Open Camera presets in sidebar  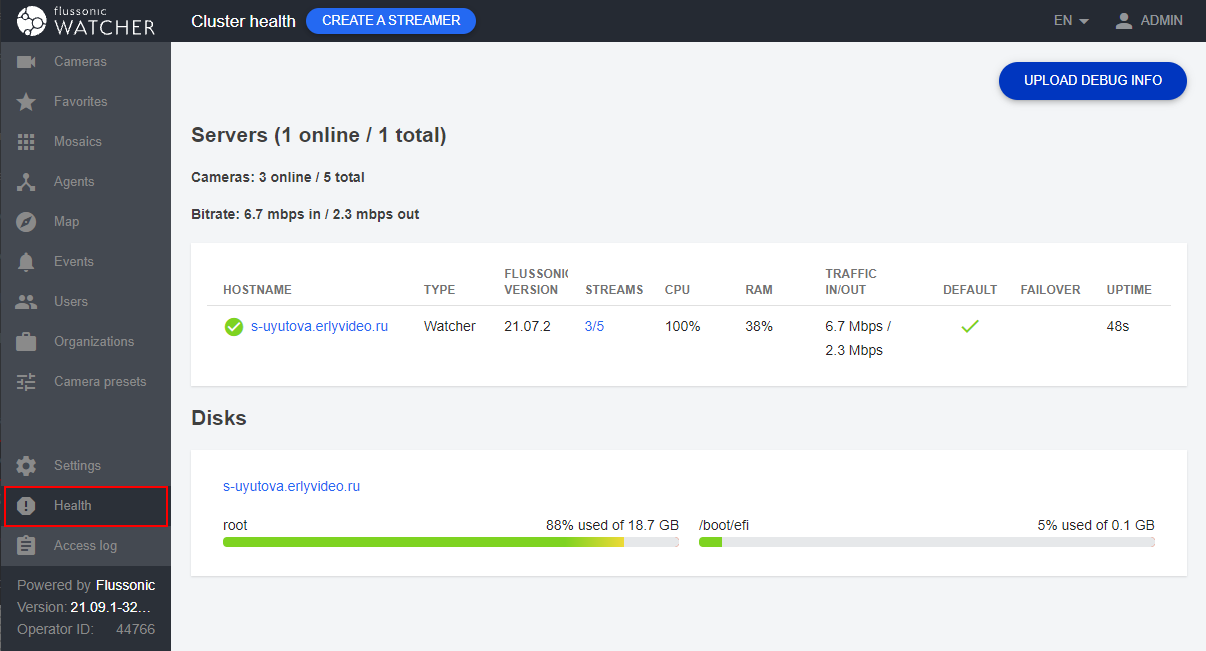(x=99, y=382)
